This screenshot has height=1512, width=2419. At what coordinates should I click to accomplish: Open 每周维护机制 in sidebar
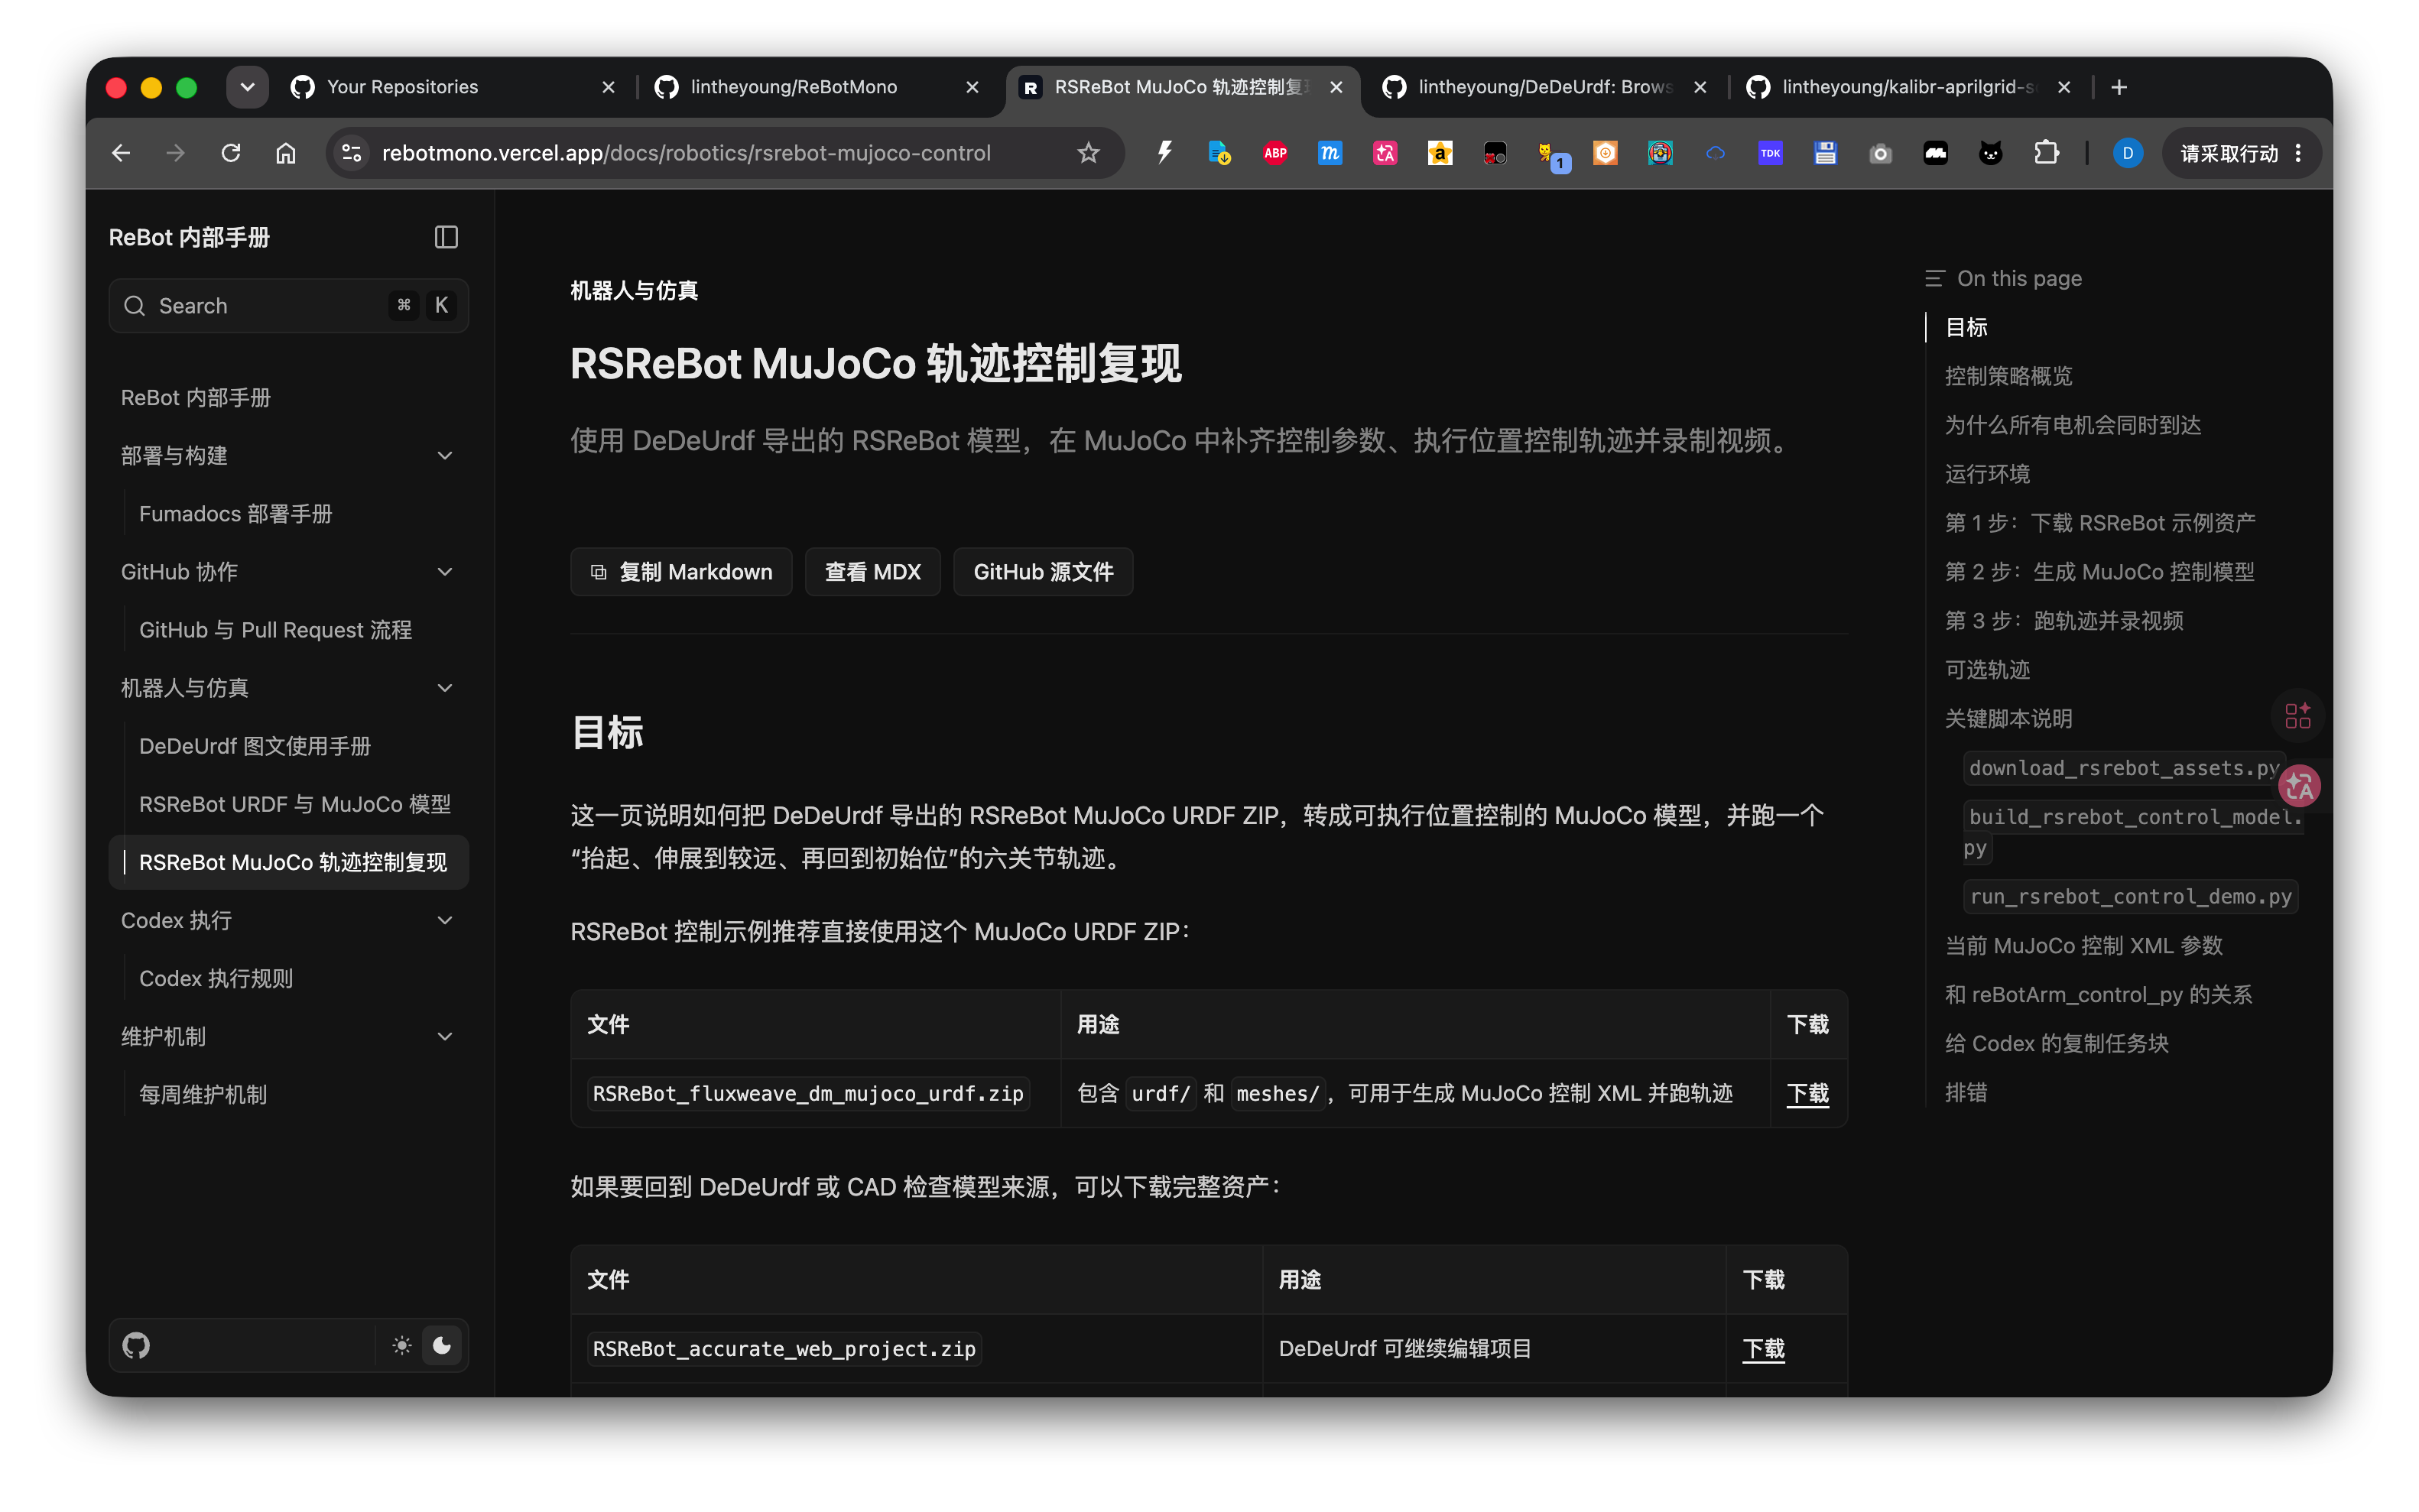(203, 1094)
